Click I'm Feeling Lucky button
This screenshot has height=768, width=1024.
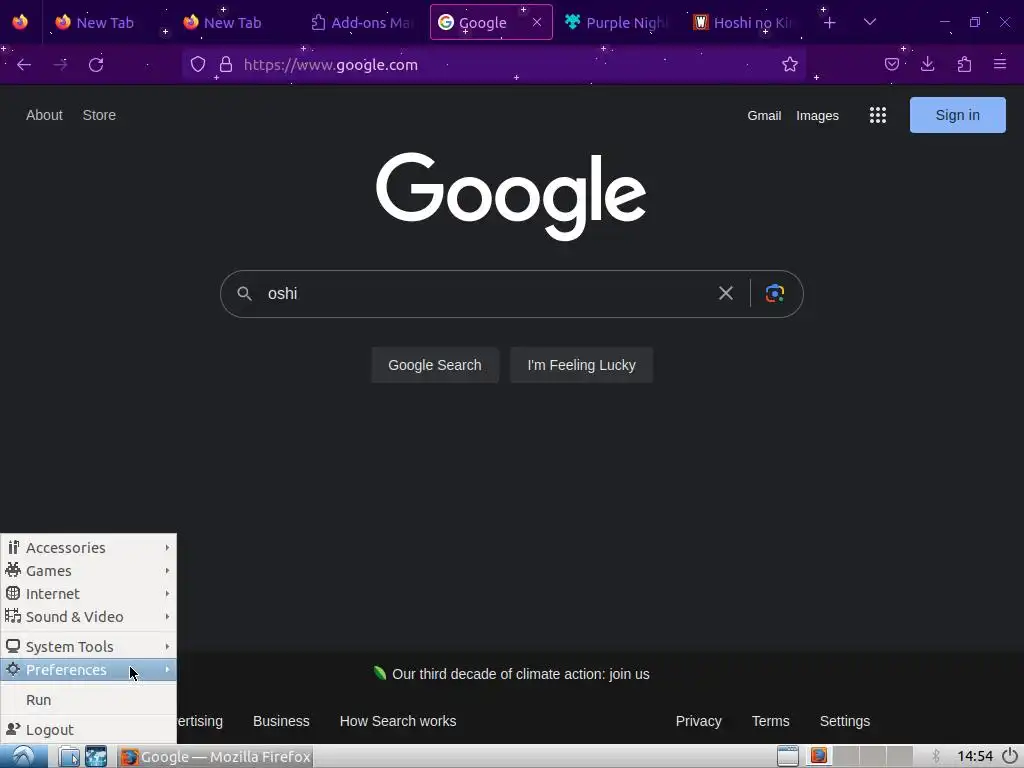pyautogui.click(x=581, y=365)
